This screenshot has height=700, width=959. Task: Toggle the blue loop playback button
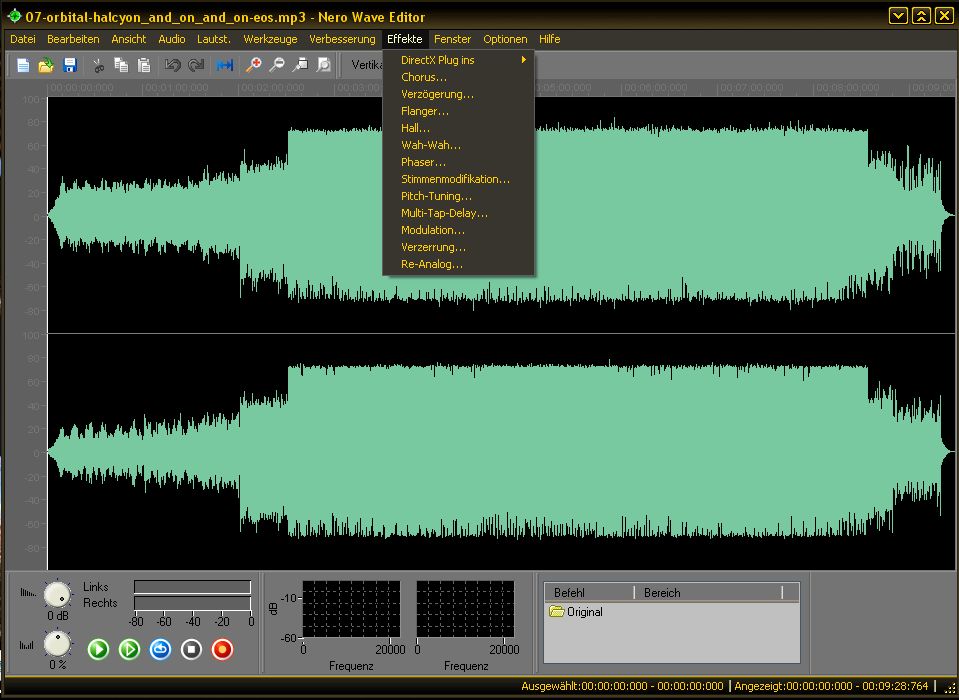tap(160, 649)
